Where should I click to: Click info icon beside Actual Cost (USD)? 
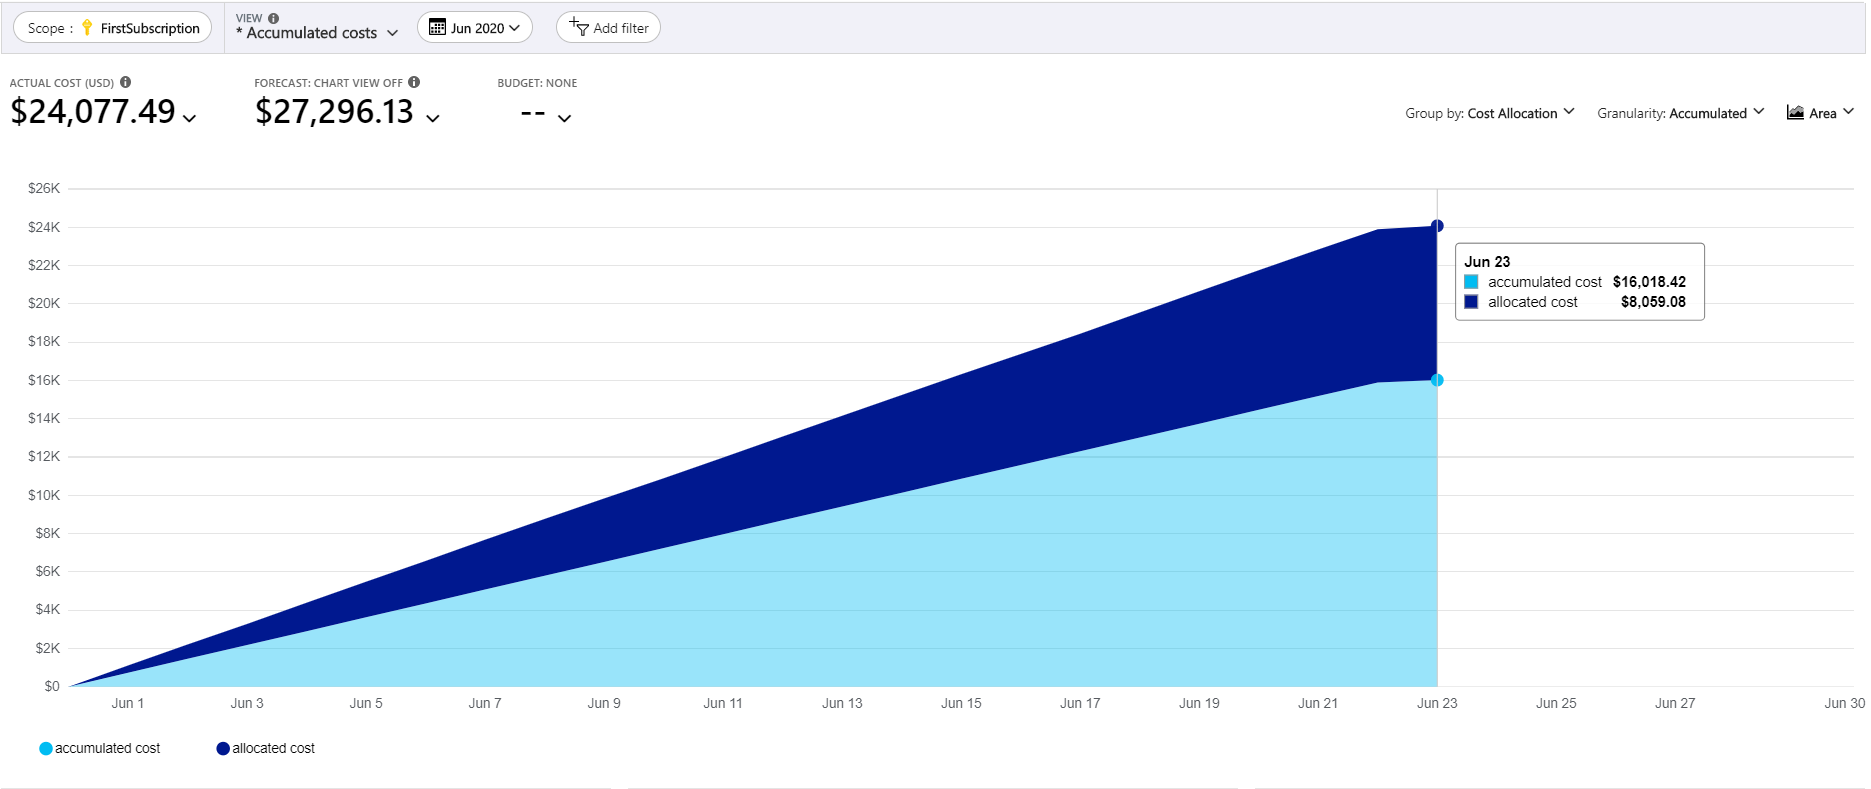[x=126, y=82]
